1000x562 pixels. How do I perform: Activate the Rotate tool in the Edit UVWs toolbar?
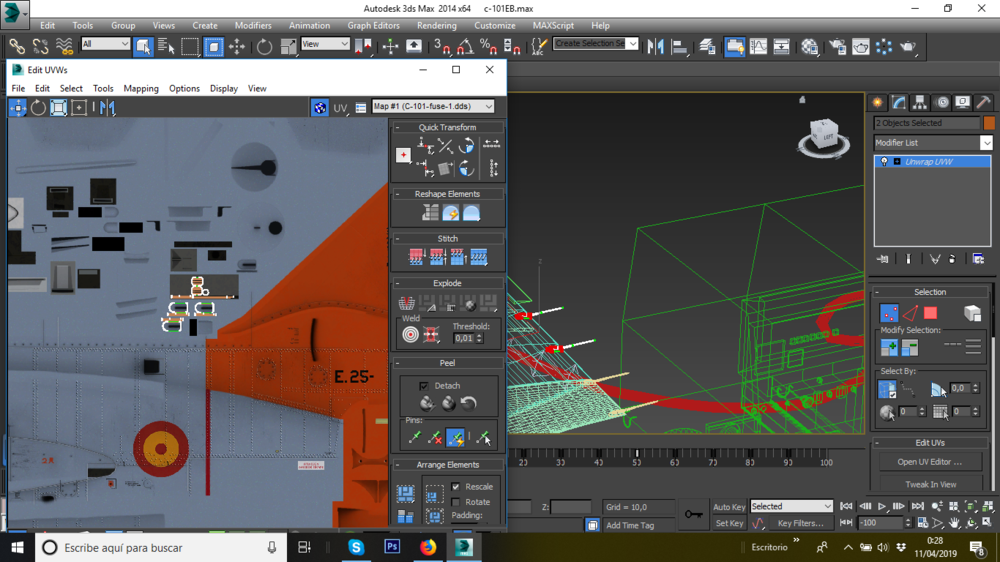(x=38, y=108)
